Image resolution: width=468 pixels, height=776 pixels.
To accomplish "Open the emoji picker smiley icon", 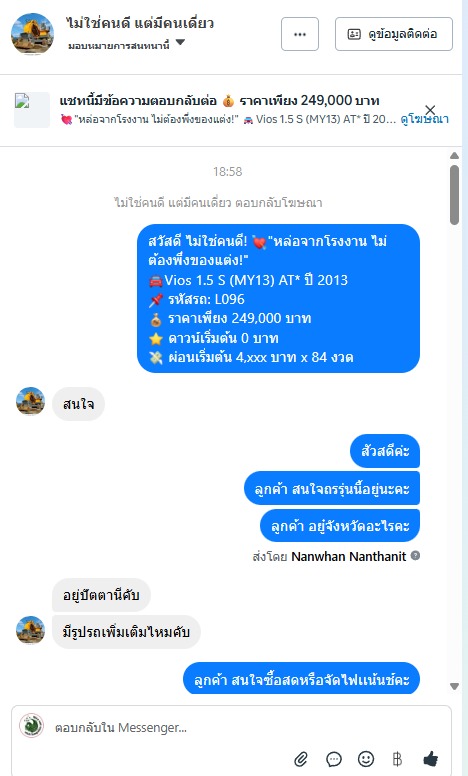I will coord(366,759).
